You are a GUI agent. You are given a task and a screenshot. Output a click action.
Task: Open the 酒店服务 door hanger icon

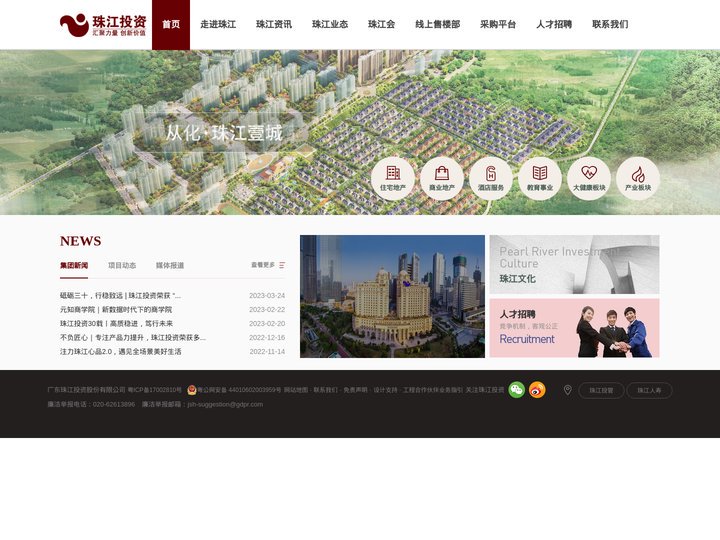pyautogui.click(x=491, y=179)
